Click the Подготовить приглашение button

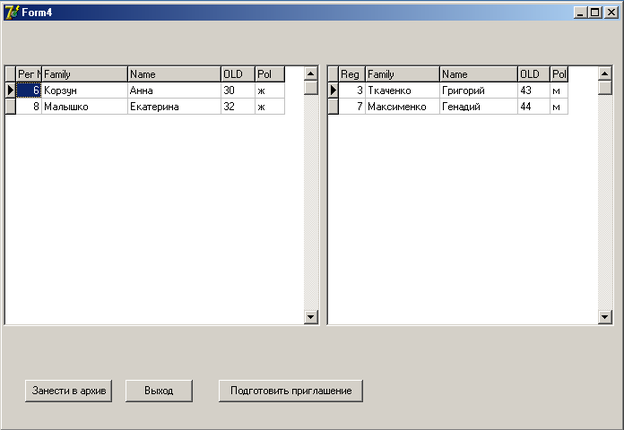tap(291, 391)
